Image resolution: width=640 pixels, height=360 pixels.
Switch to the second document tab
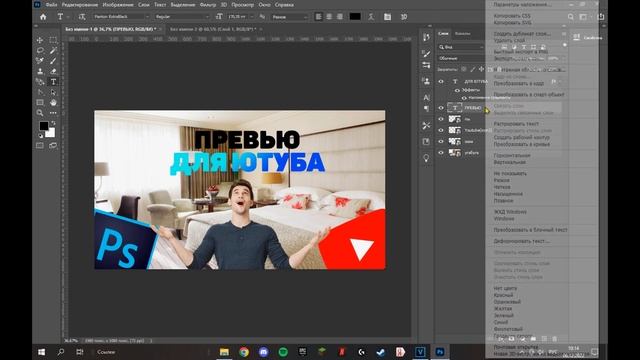(213, 29)
